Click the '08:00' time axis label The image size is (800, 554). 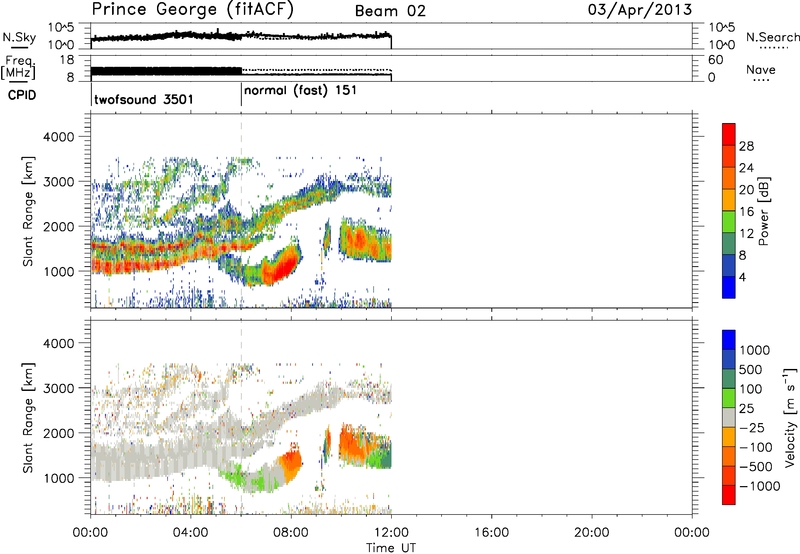291,533
